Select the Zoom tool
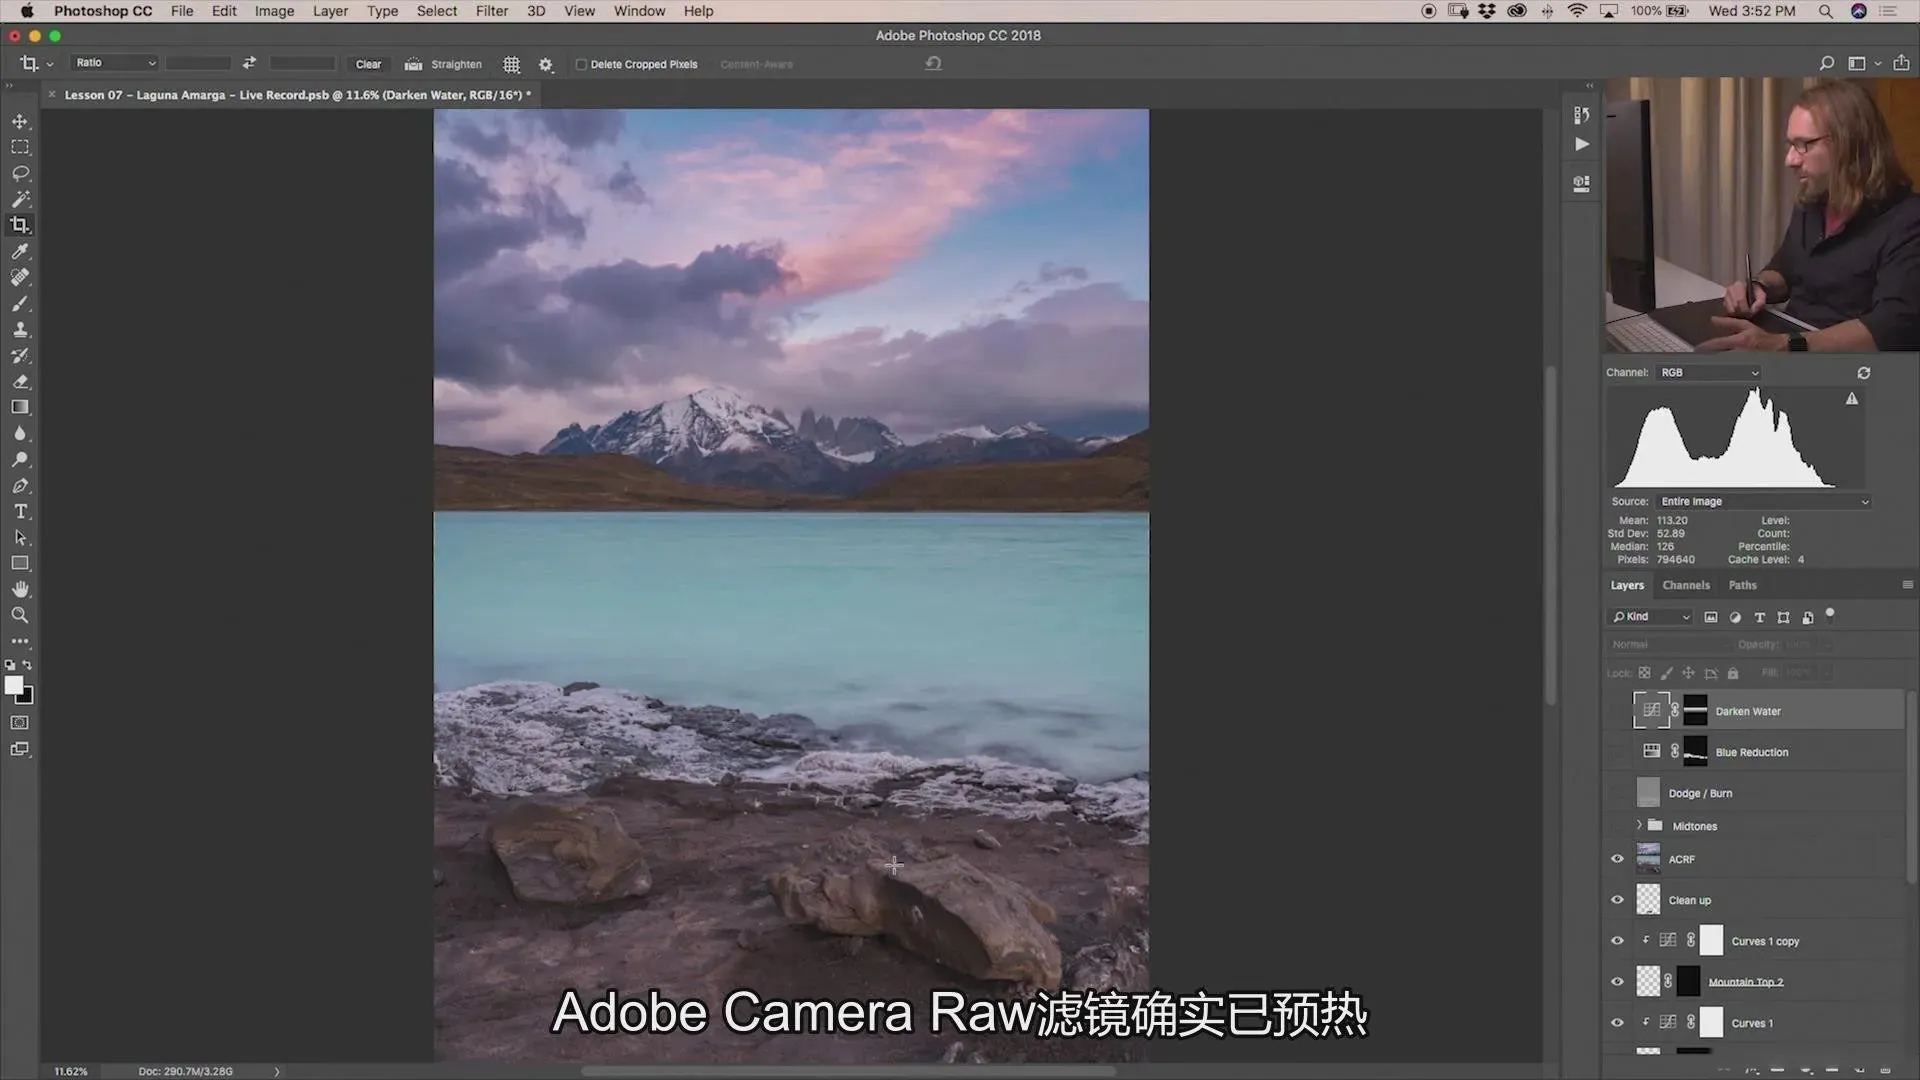 click(20, 615)
